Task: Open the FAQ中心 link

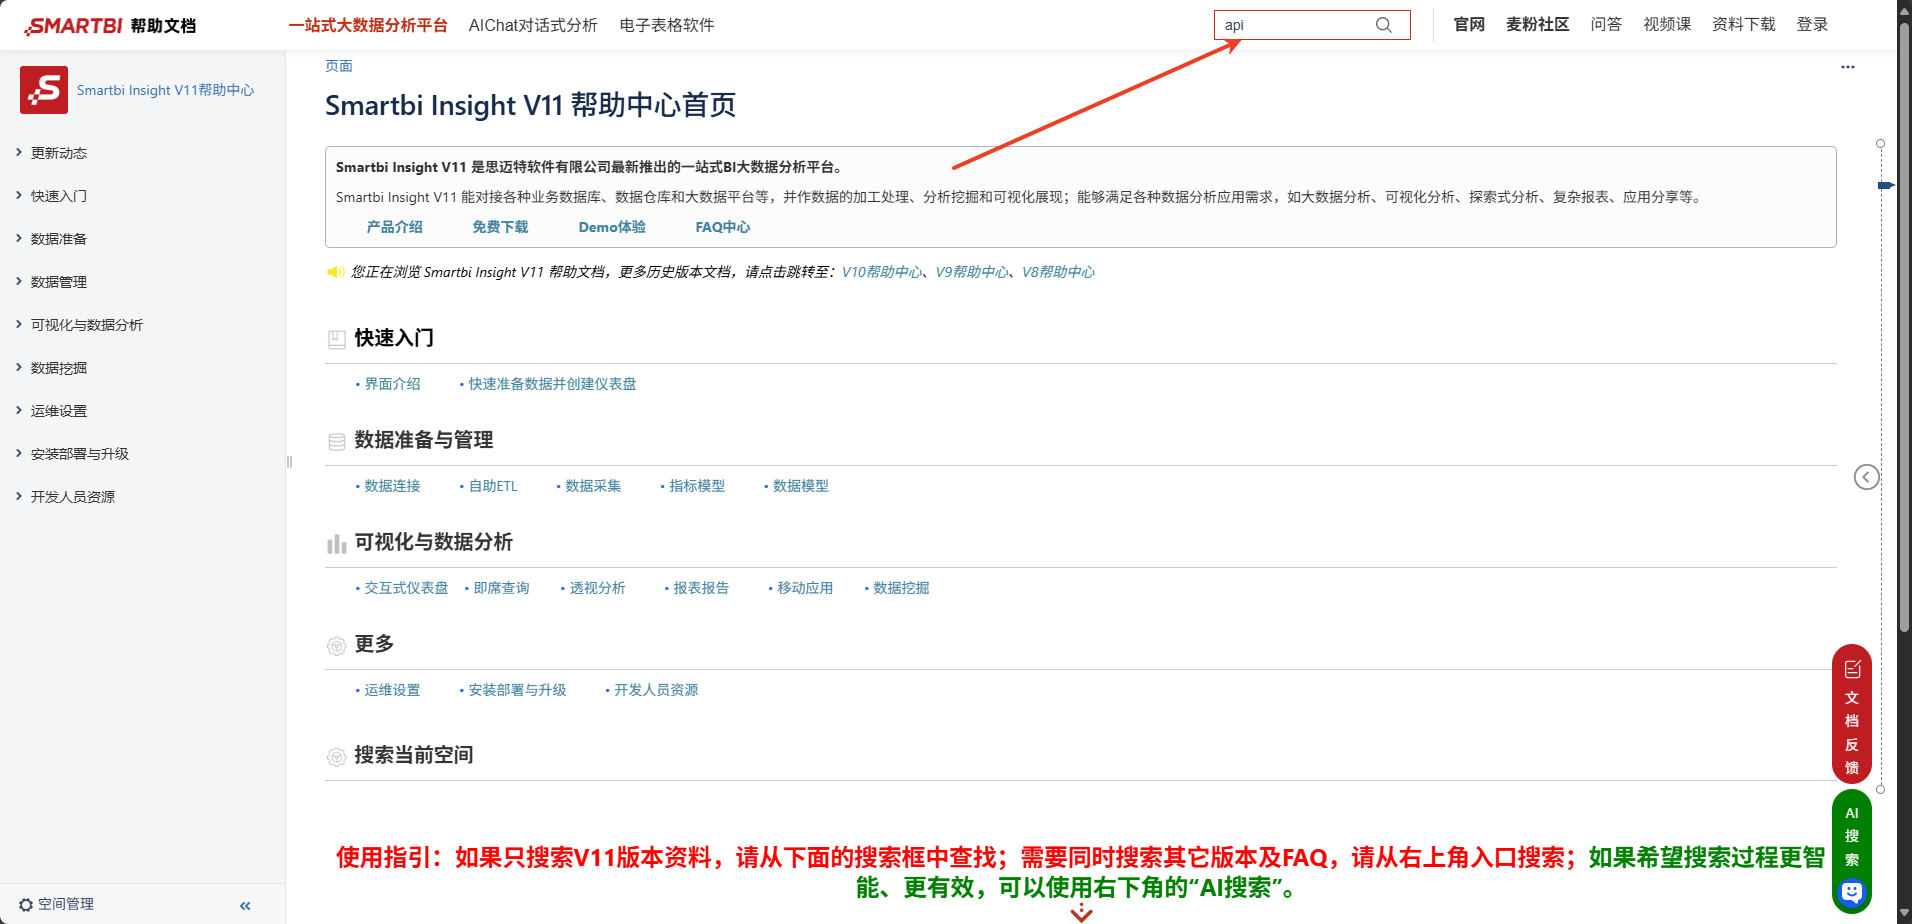Action: point(723,227)
